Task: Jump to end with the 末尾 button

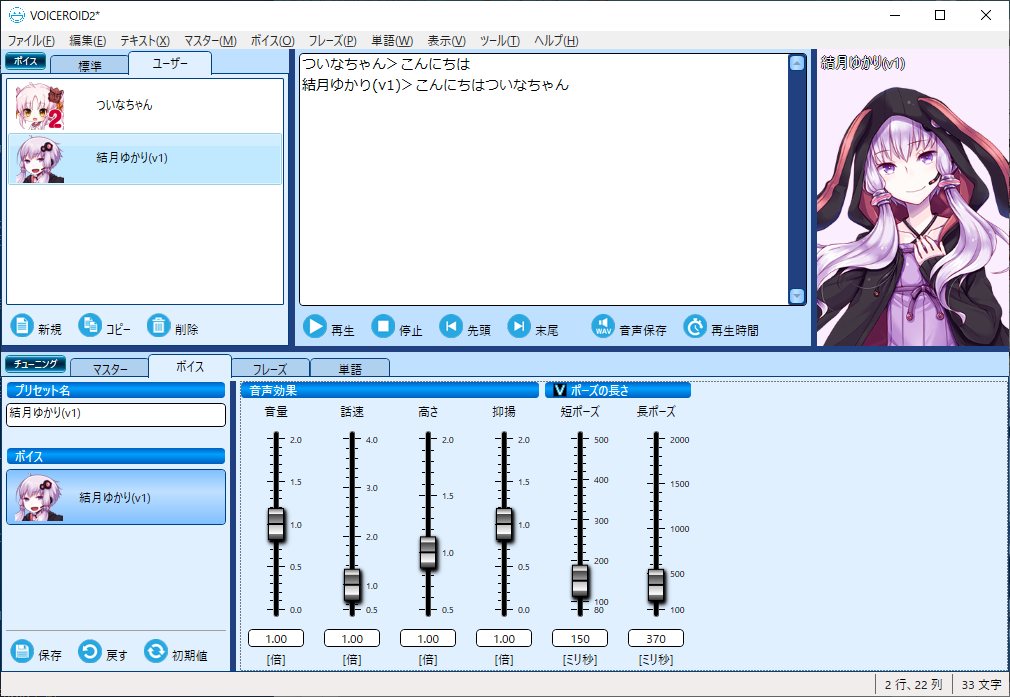Action: [533, 327]
